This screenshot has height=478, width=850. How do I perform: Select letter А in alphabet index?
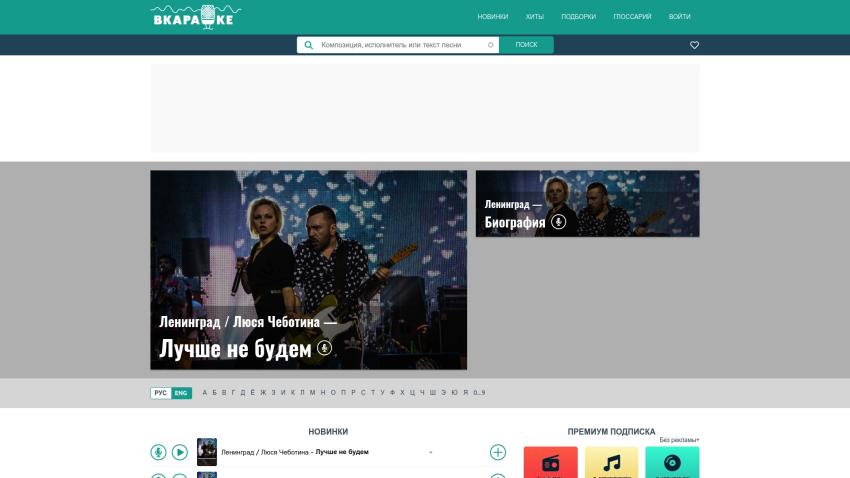(204, 393)
